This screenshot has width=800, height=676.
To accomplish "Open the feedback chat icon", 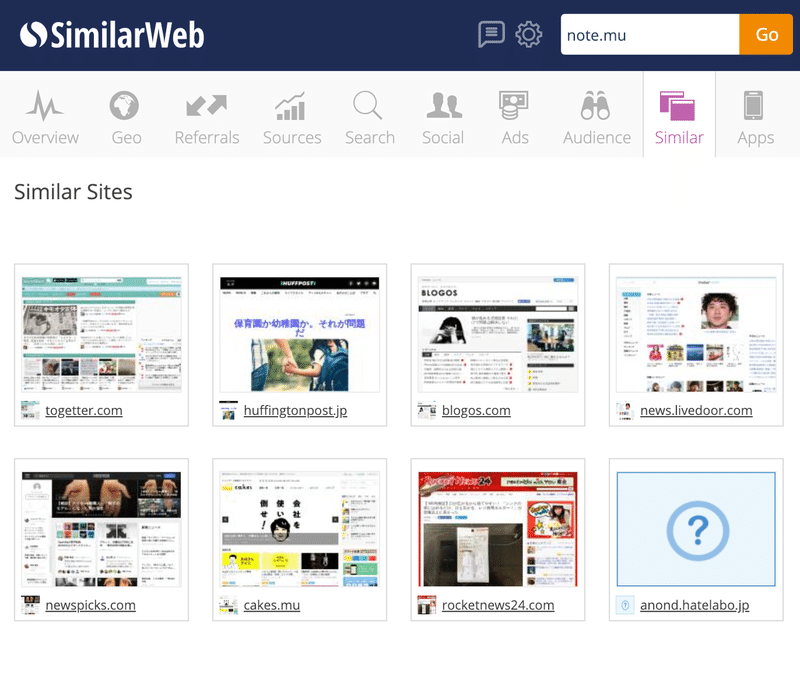I will click(491, 34).
